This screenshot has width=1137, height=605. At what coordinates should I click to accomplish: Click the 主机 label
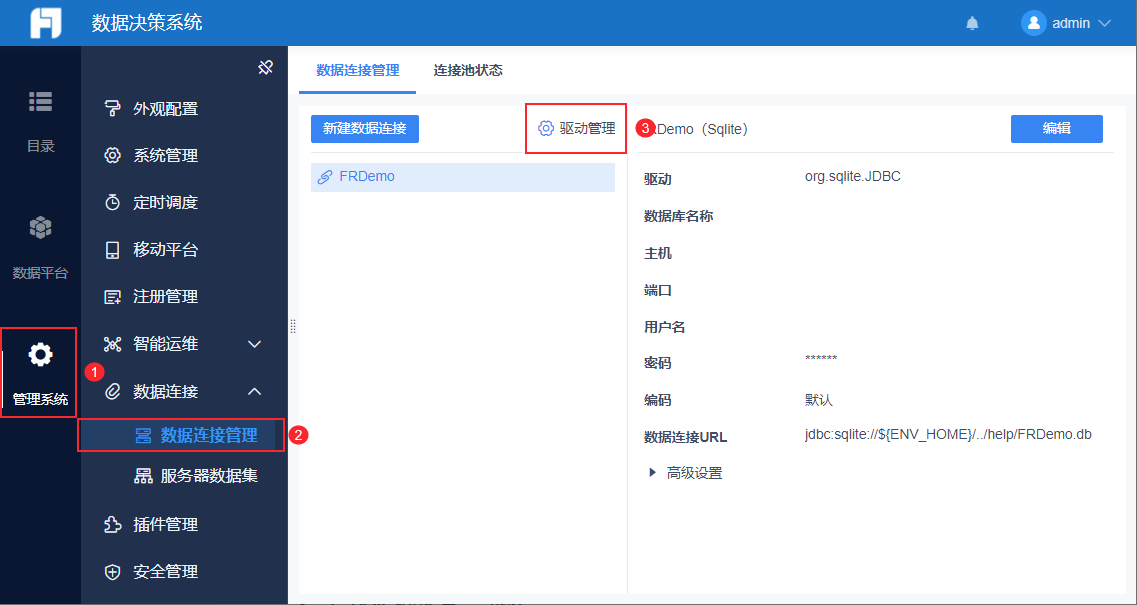[658, 253]
